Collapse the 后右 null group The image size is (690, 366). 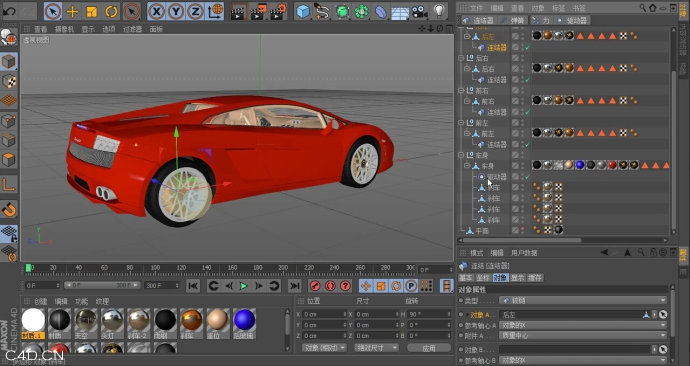point(460,58)
